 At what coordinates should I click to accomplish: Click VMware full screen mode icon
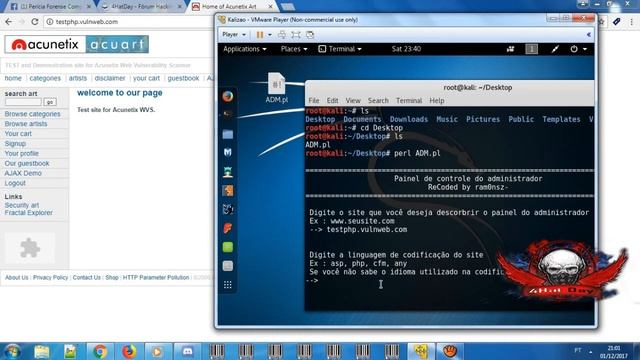tap(296, 35)
